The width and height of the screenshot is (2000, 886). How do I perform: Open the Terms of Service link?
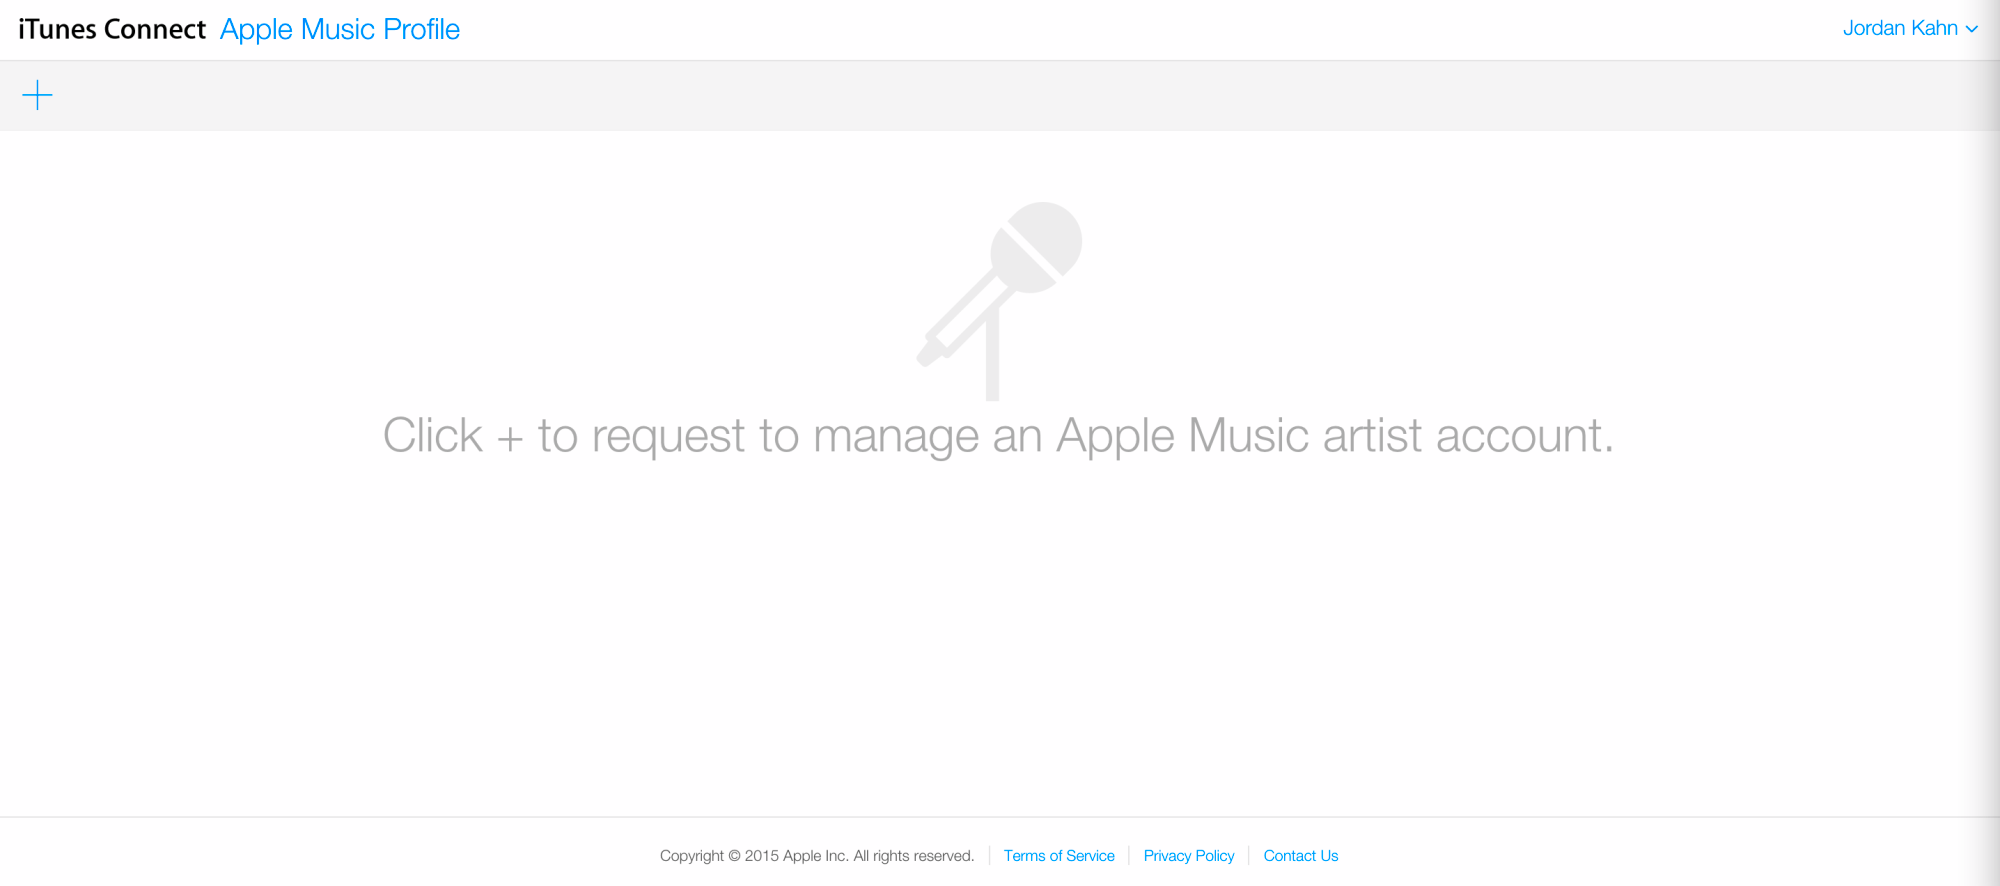[x=1058, y=856]
